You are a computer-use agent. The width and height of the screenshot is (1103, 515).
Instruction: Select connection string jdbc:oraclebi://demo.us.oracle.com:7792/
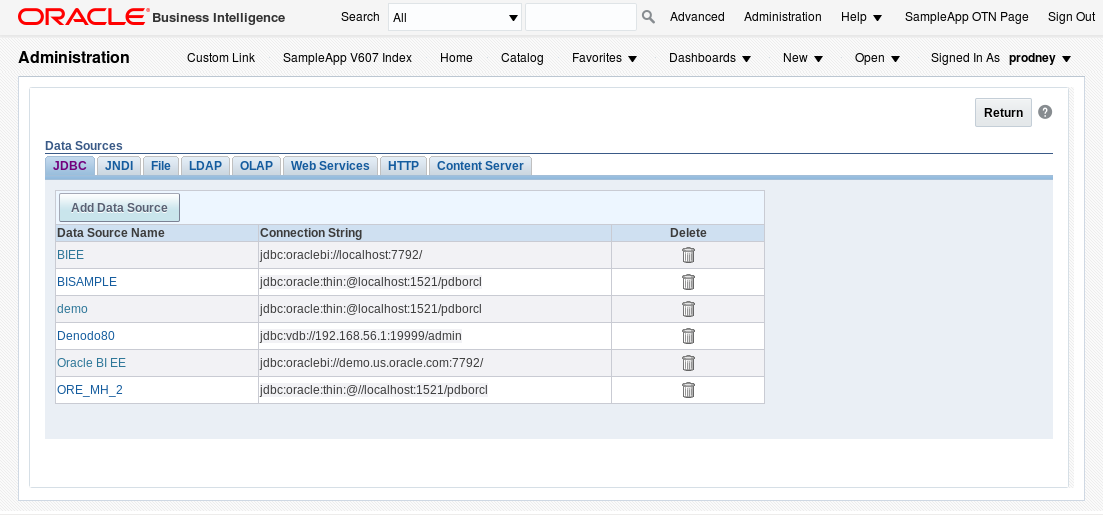(x=371, y=363)
